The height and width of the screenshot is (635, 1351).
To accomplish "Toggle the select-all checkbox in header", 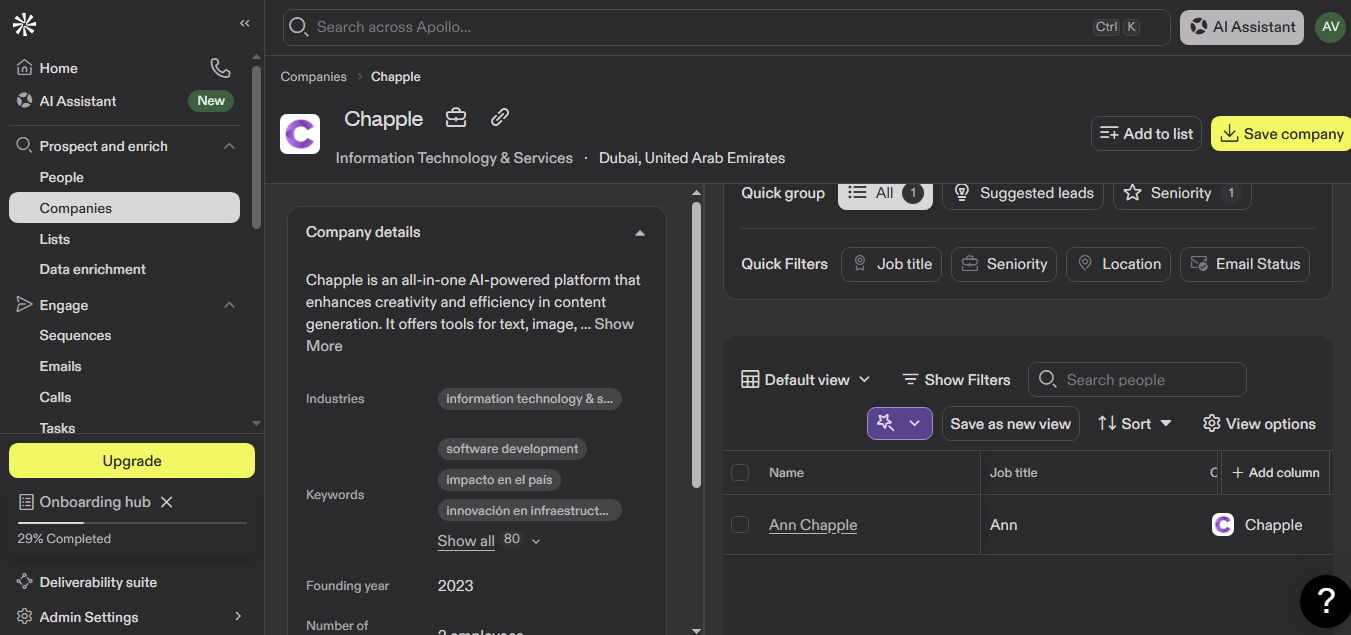I will click(x=740, y=473).
